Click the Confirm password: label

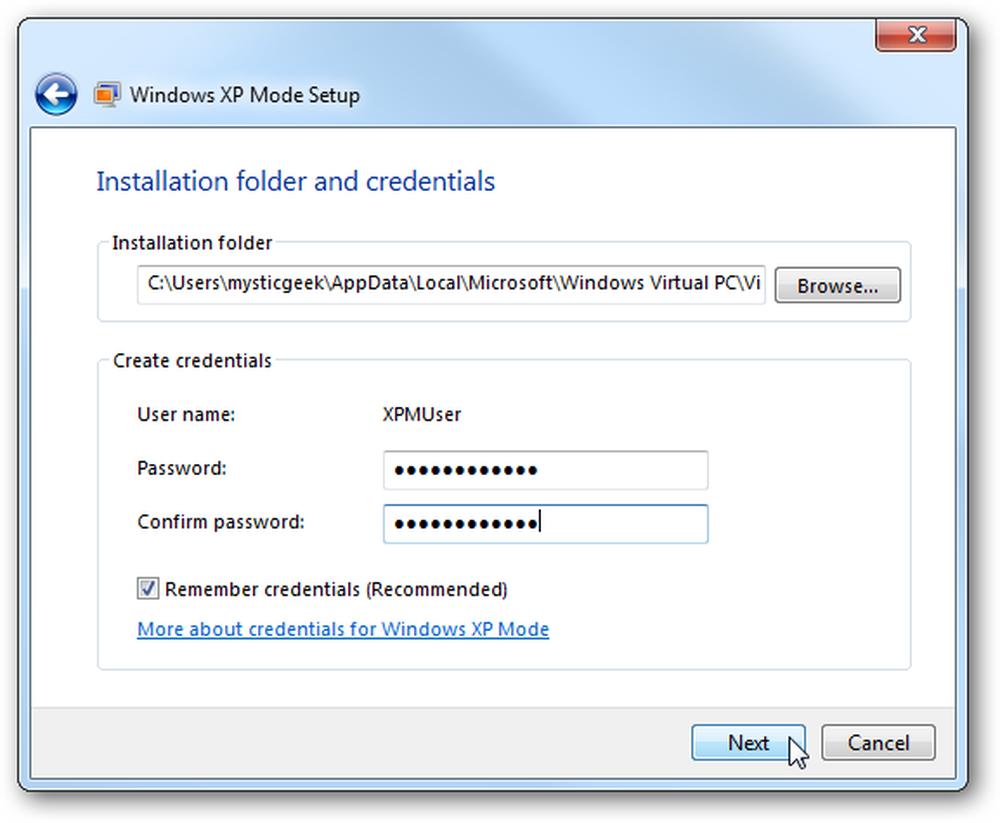221,522
